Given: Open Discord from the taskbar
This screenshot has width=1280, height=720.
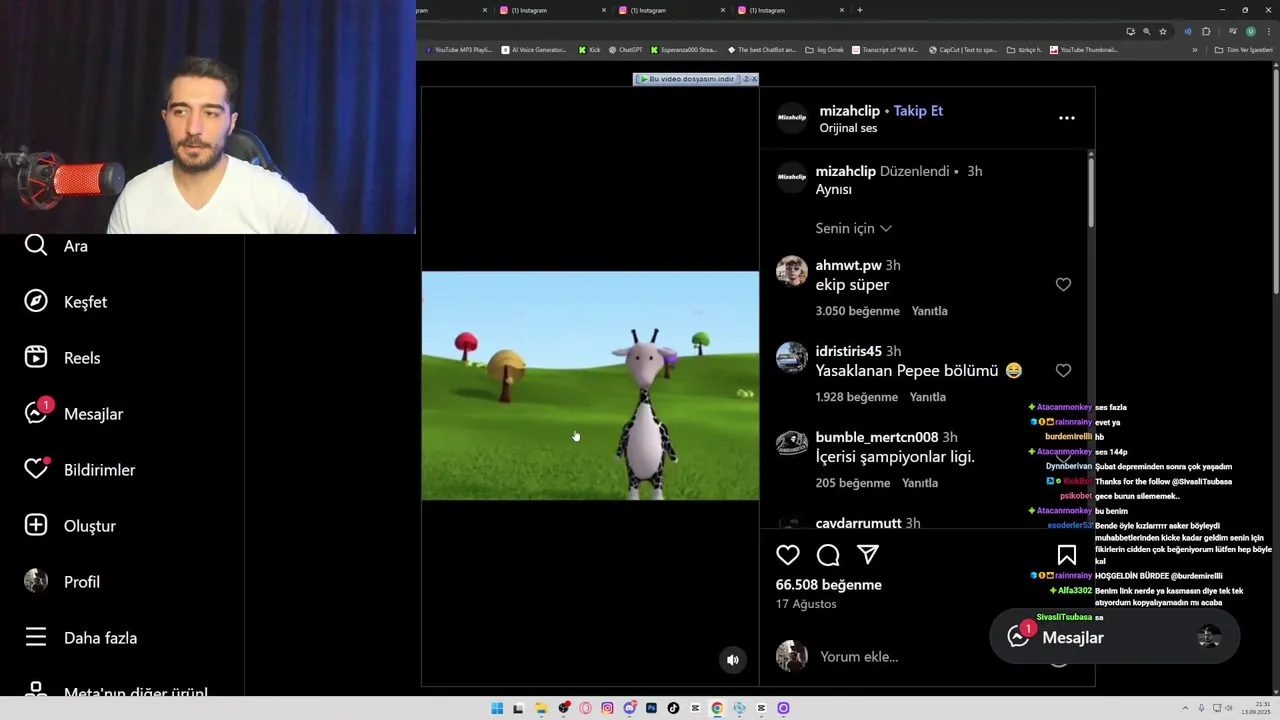Looking at the screenshot, I should [x=629, y=708].
